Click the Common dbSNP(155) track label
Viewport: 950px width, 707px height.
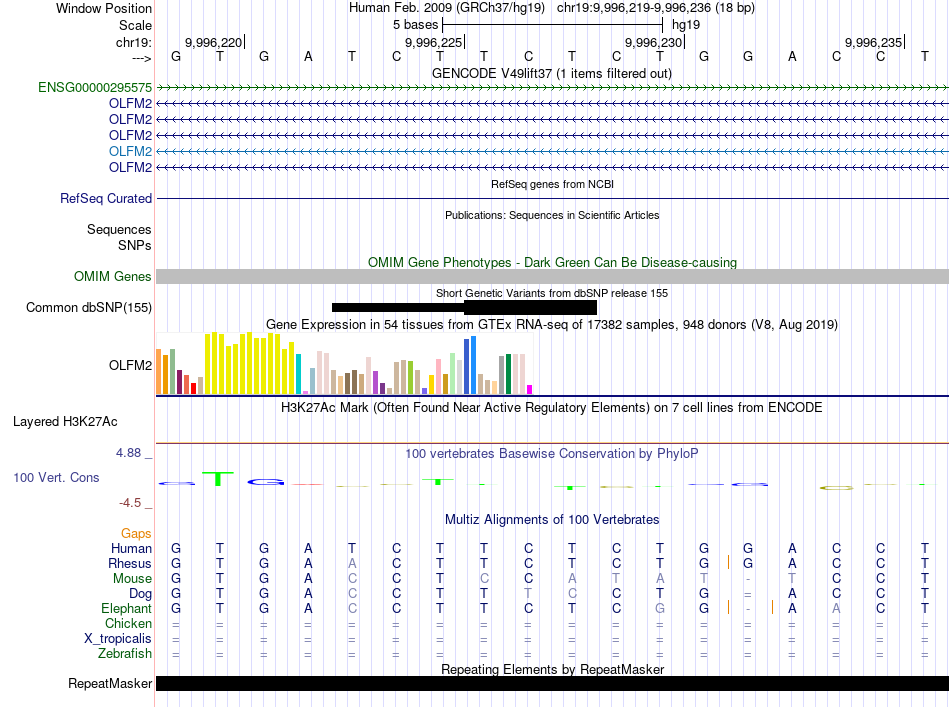(x=89, y=307)
